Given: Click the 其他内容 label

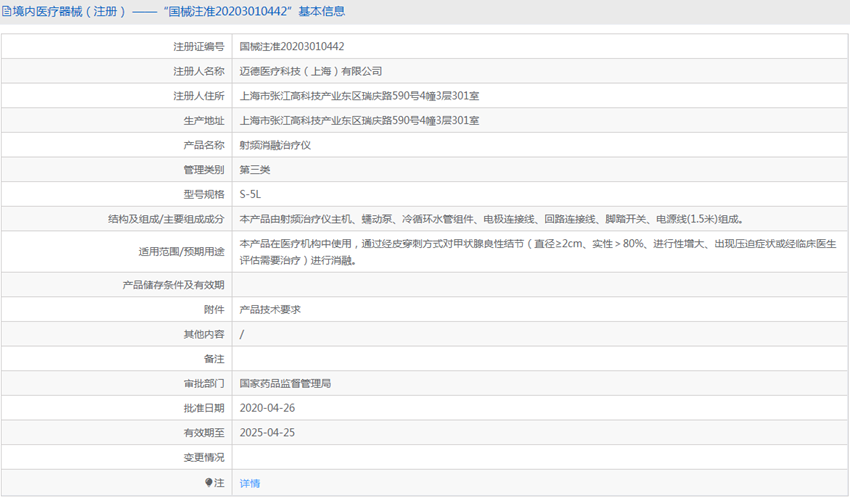Looking at the screenshot, I should tap(204, 334).
